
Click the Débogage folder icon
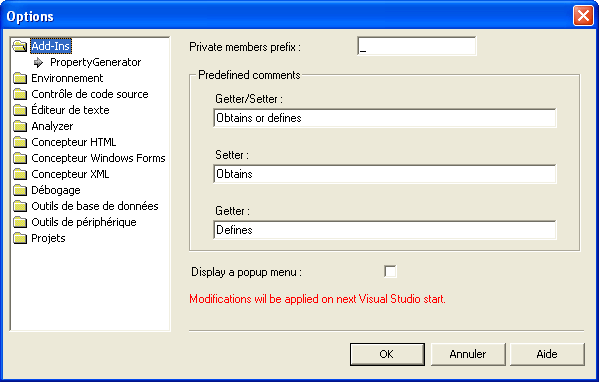tap(20, 190)
